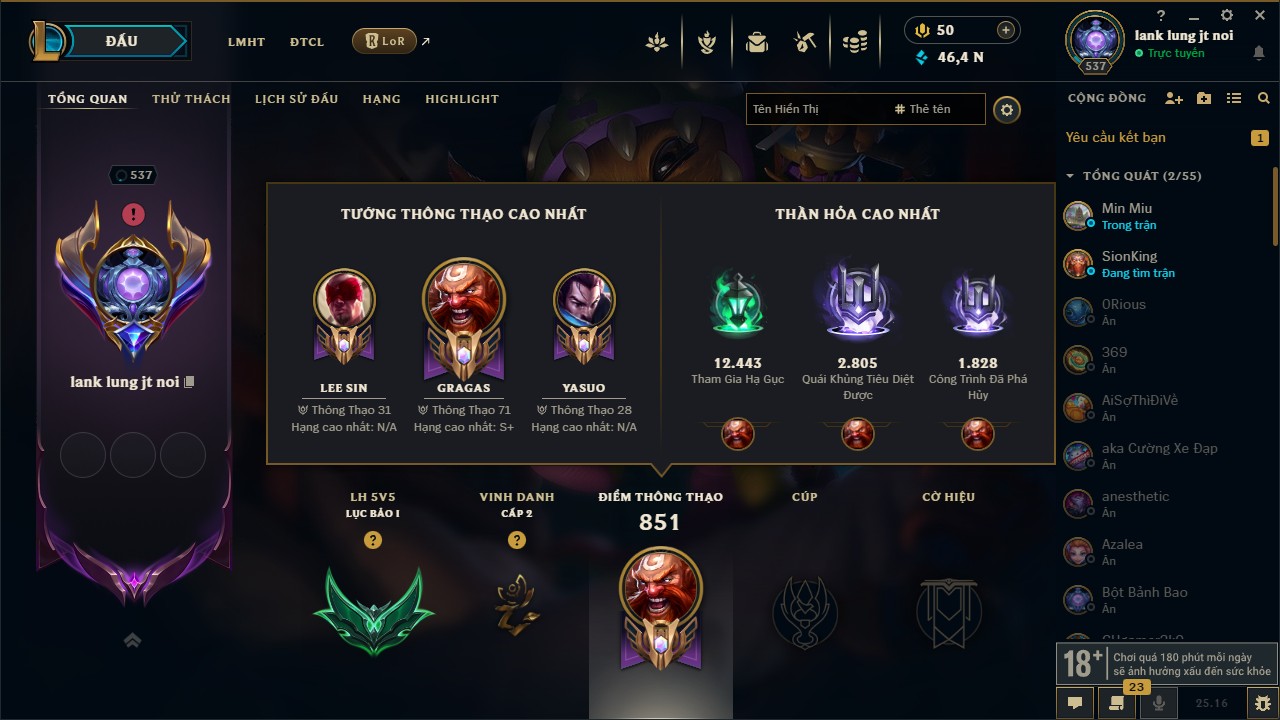1280x720 pixels.
Task: Click the add RP plus button
Action: [x=1006, y=30]
